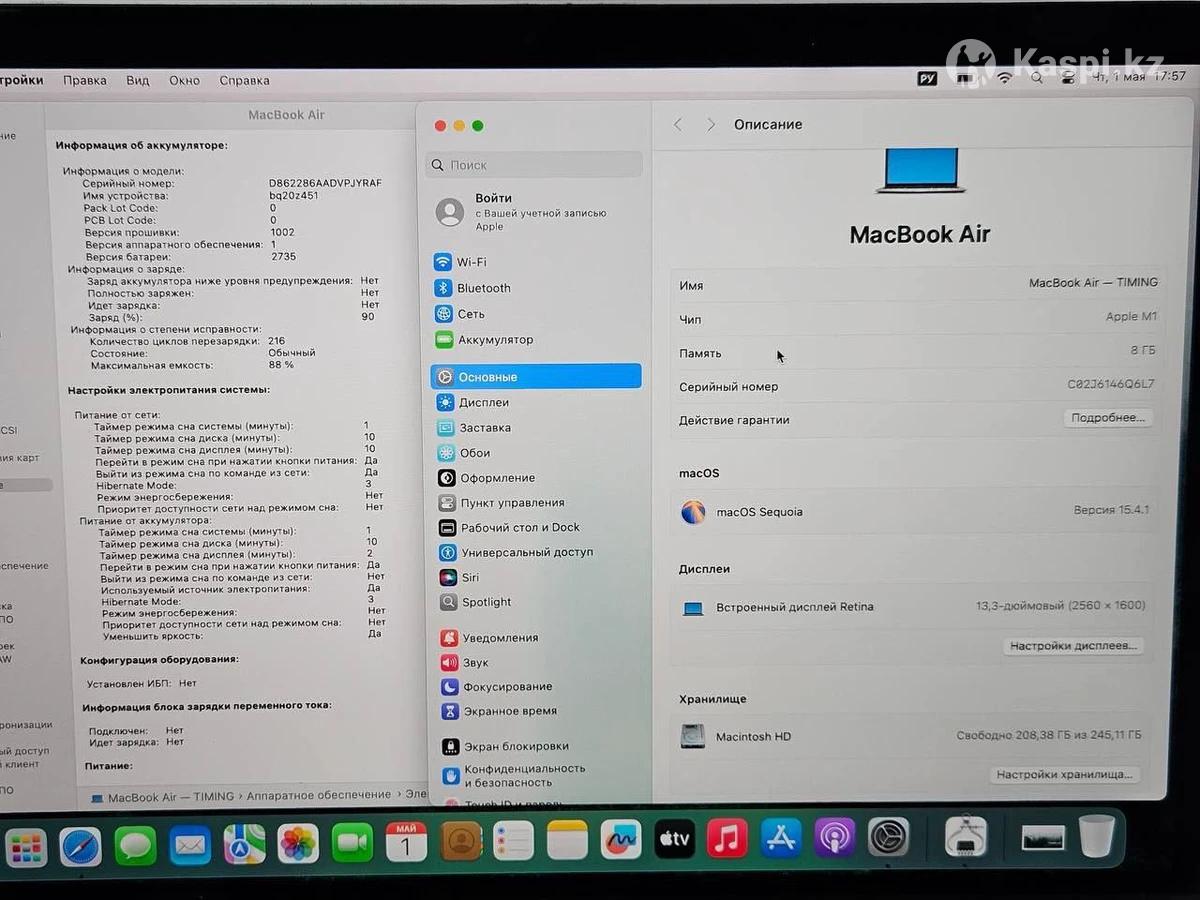
Task: Click the Количество циклов перезарядки 216 line
Action: (x=187, y=341)
